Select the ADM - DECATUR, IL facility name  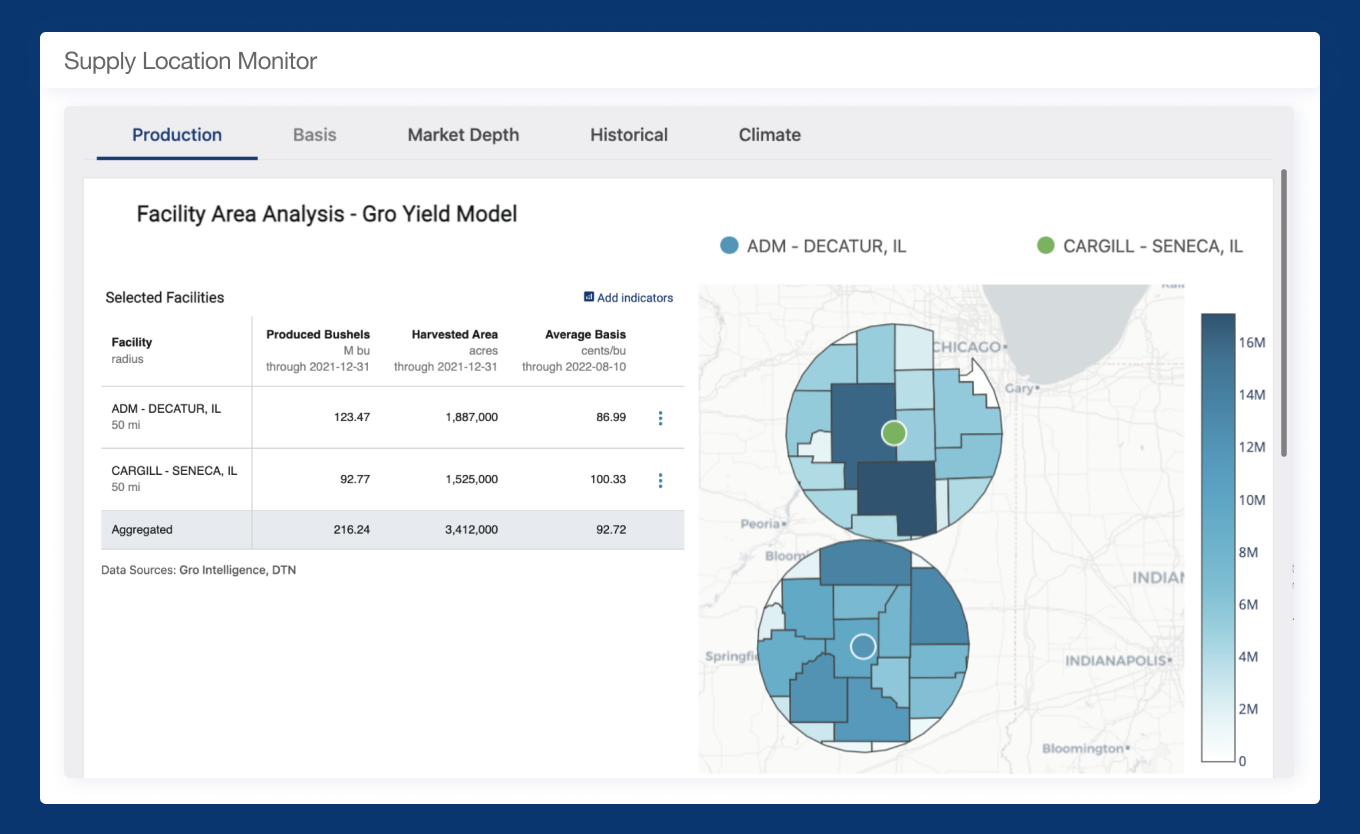pos(166,409)
